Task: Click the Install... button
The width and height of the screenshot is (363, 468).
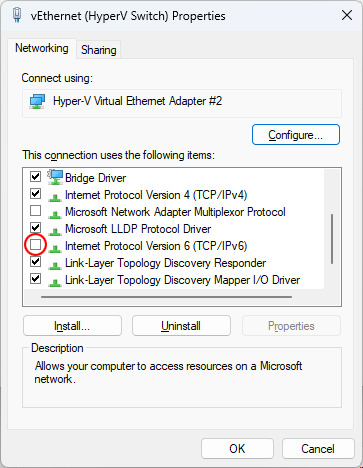Action: click(x=72, y=326)
